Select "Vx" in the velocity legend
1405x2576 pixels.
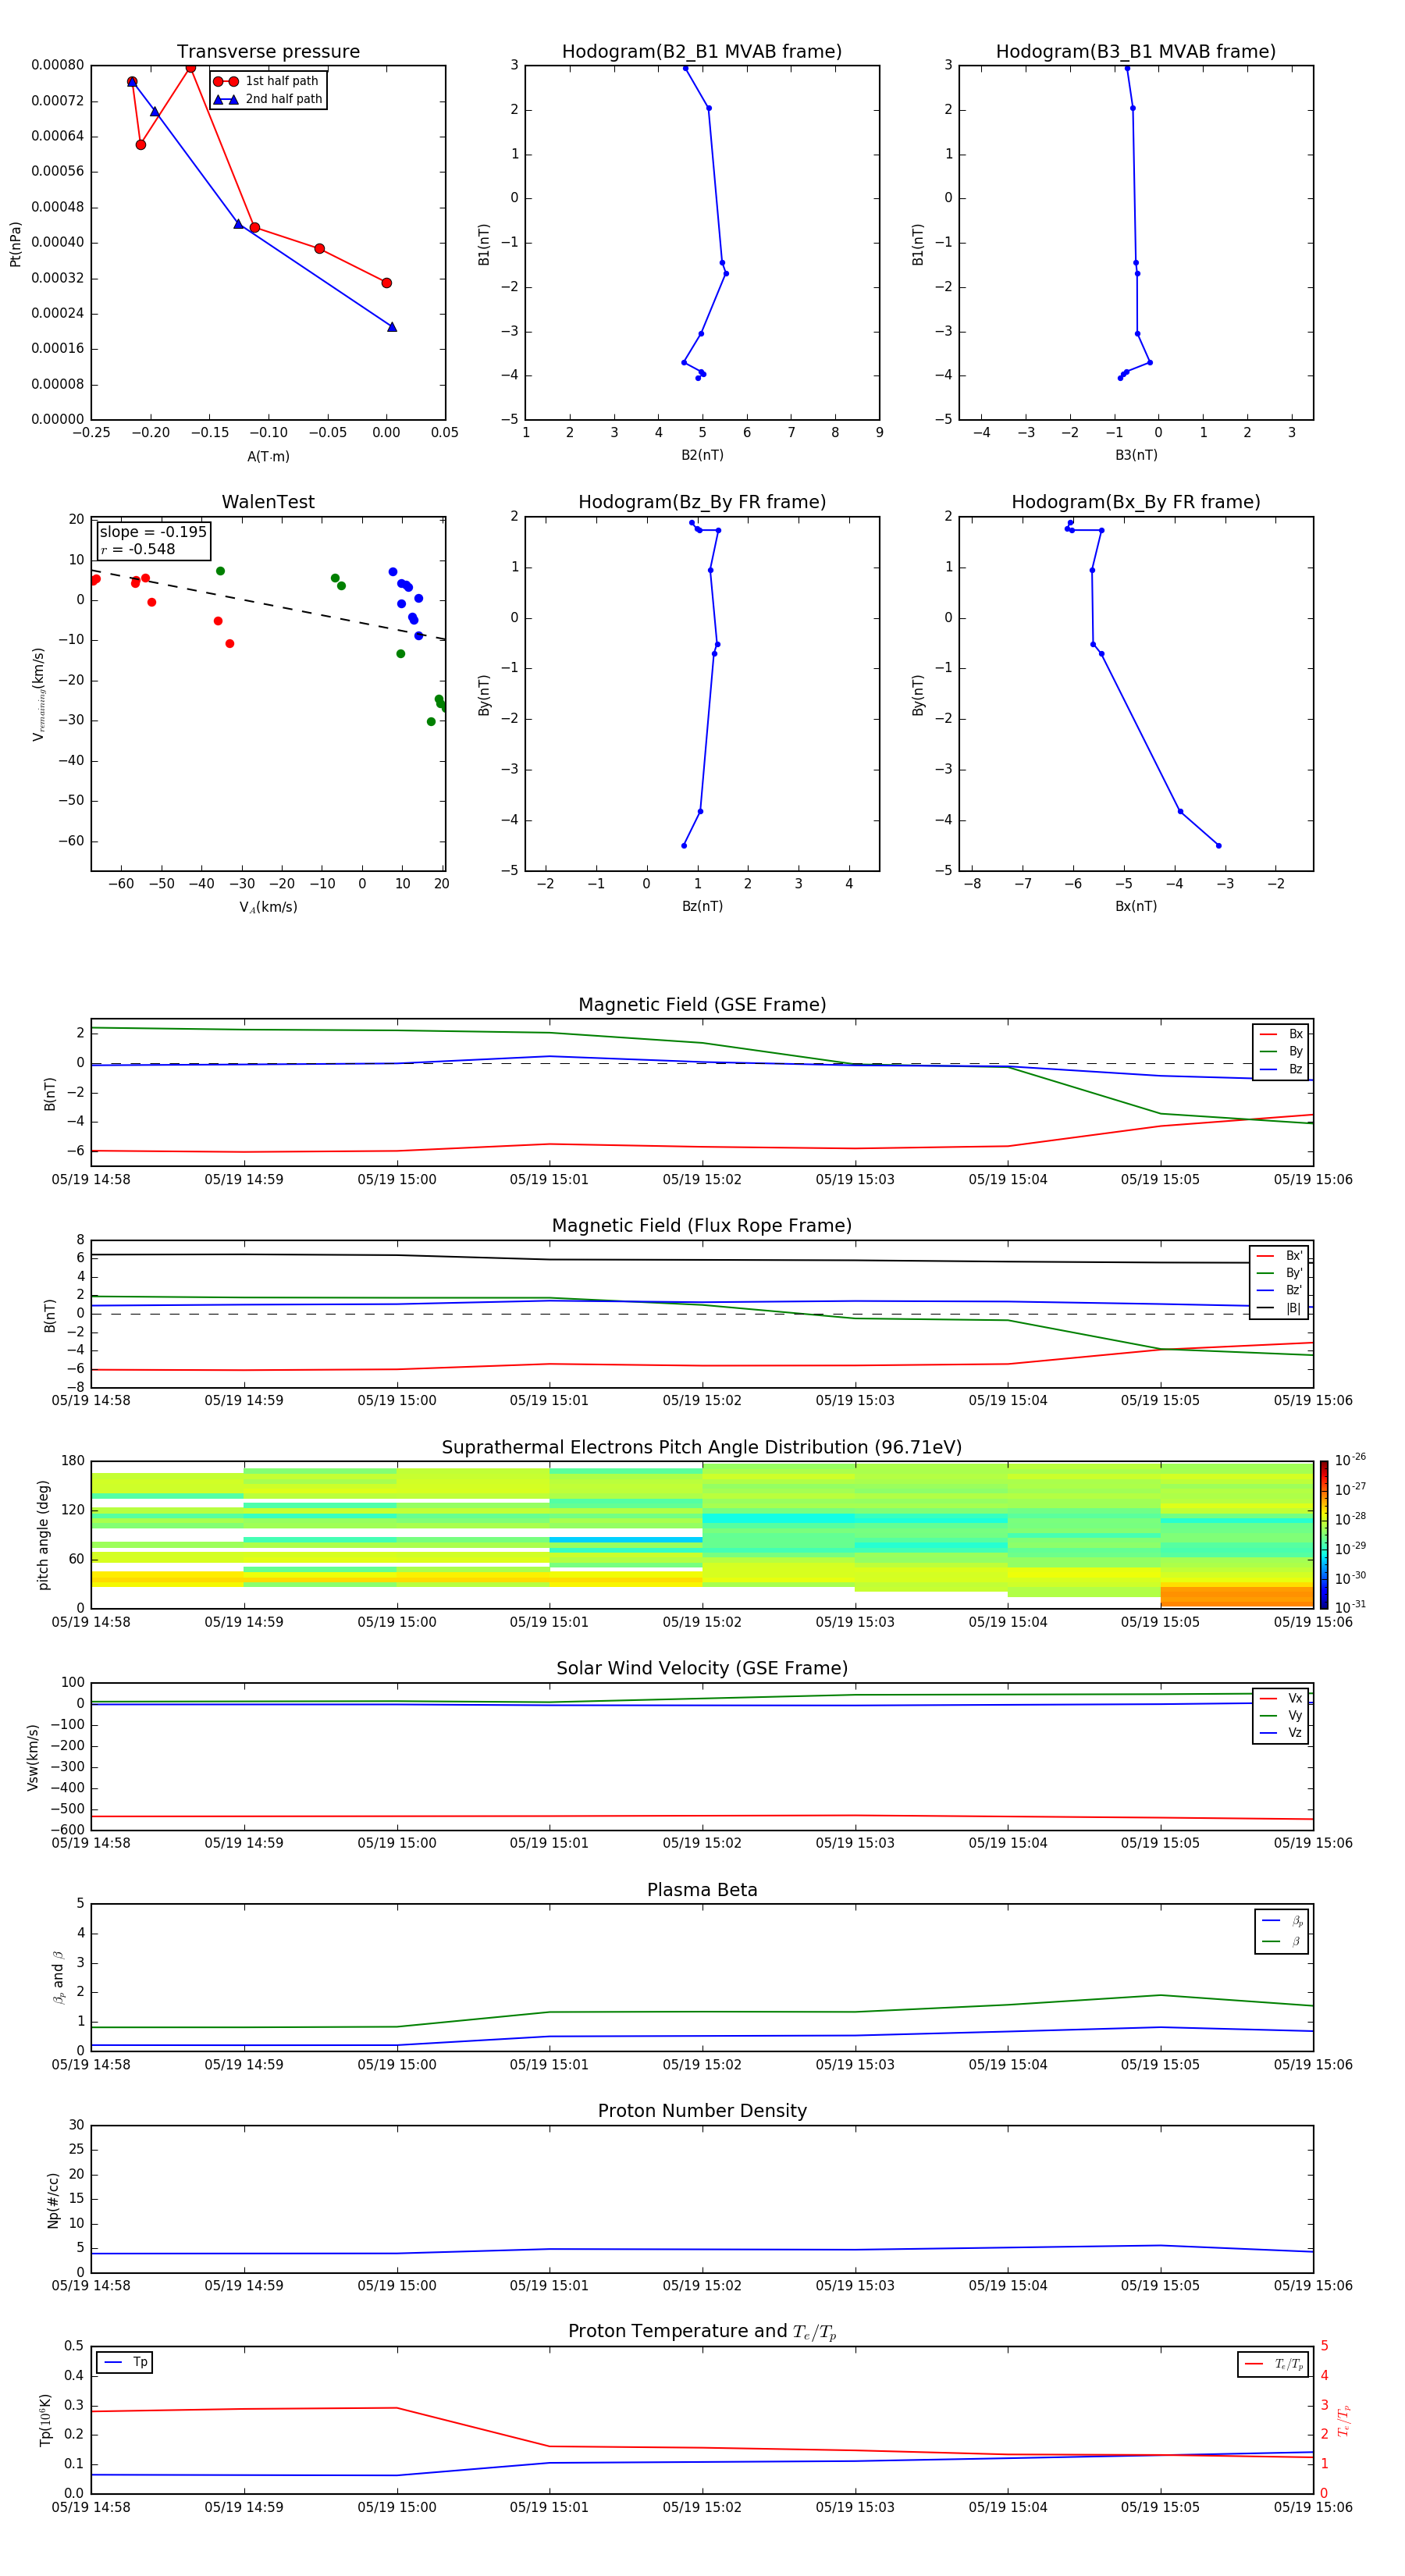tap(1282, 1698)
